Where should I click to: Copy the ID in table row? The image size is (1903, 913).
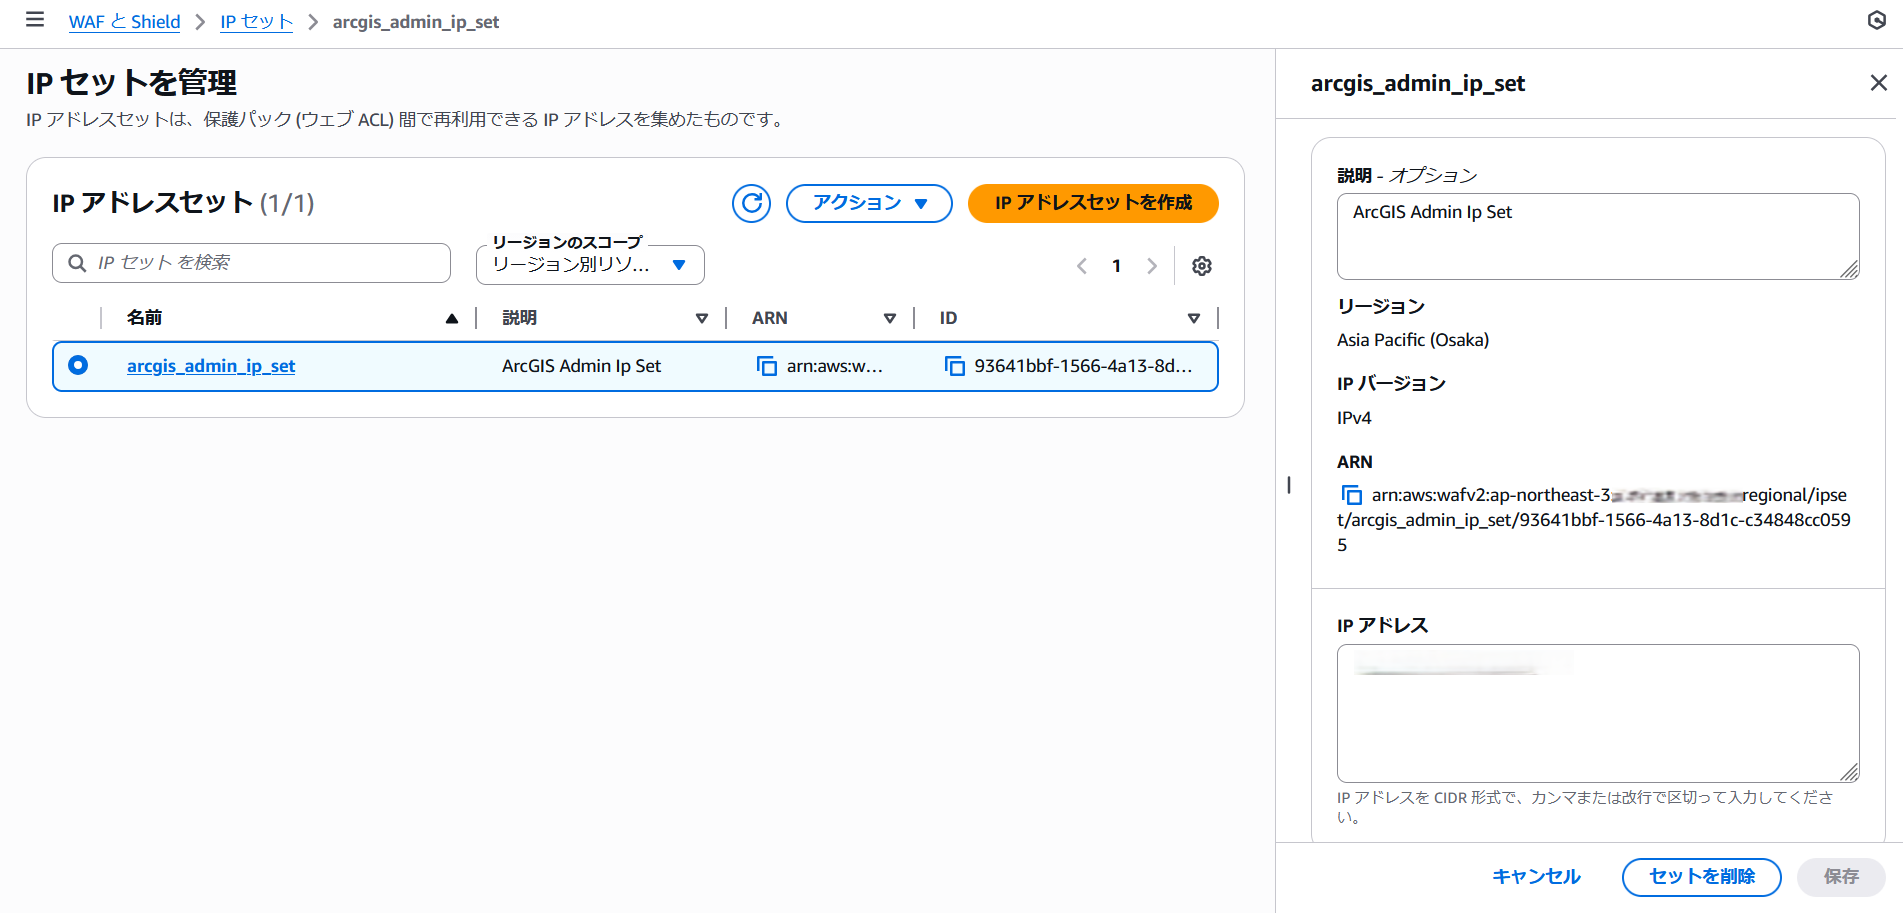955,366
